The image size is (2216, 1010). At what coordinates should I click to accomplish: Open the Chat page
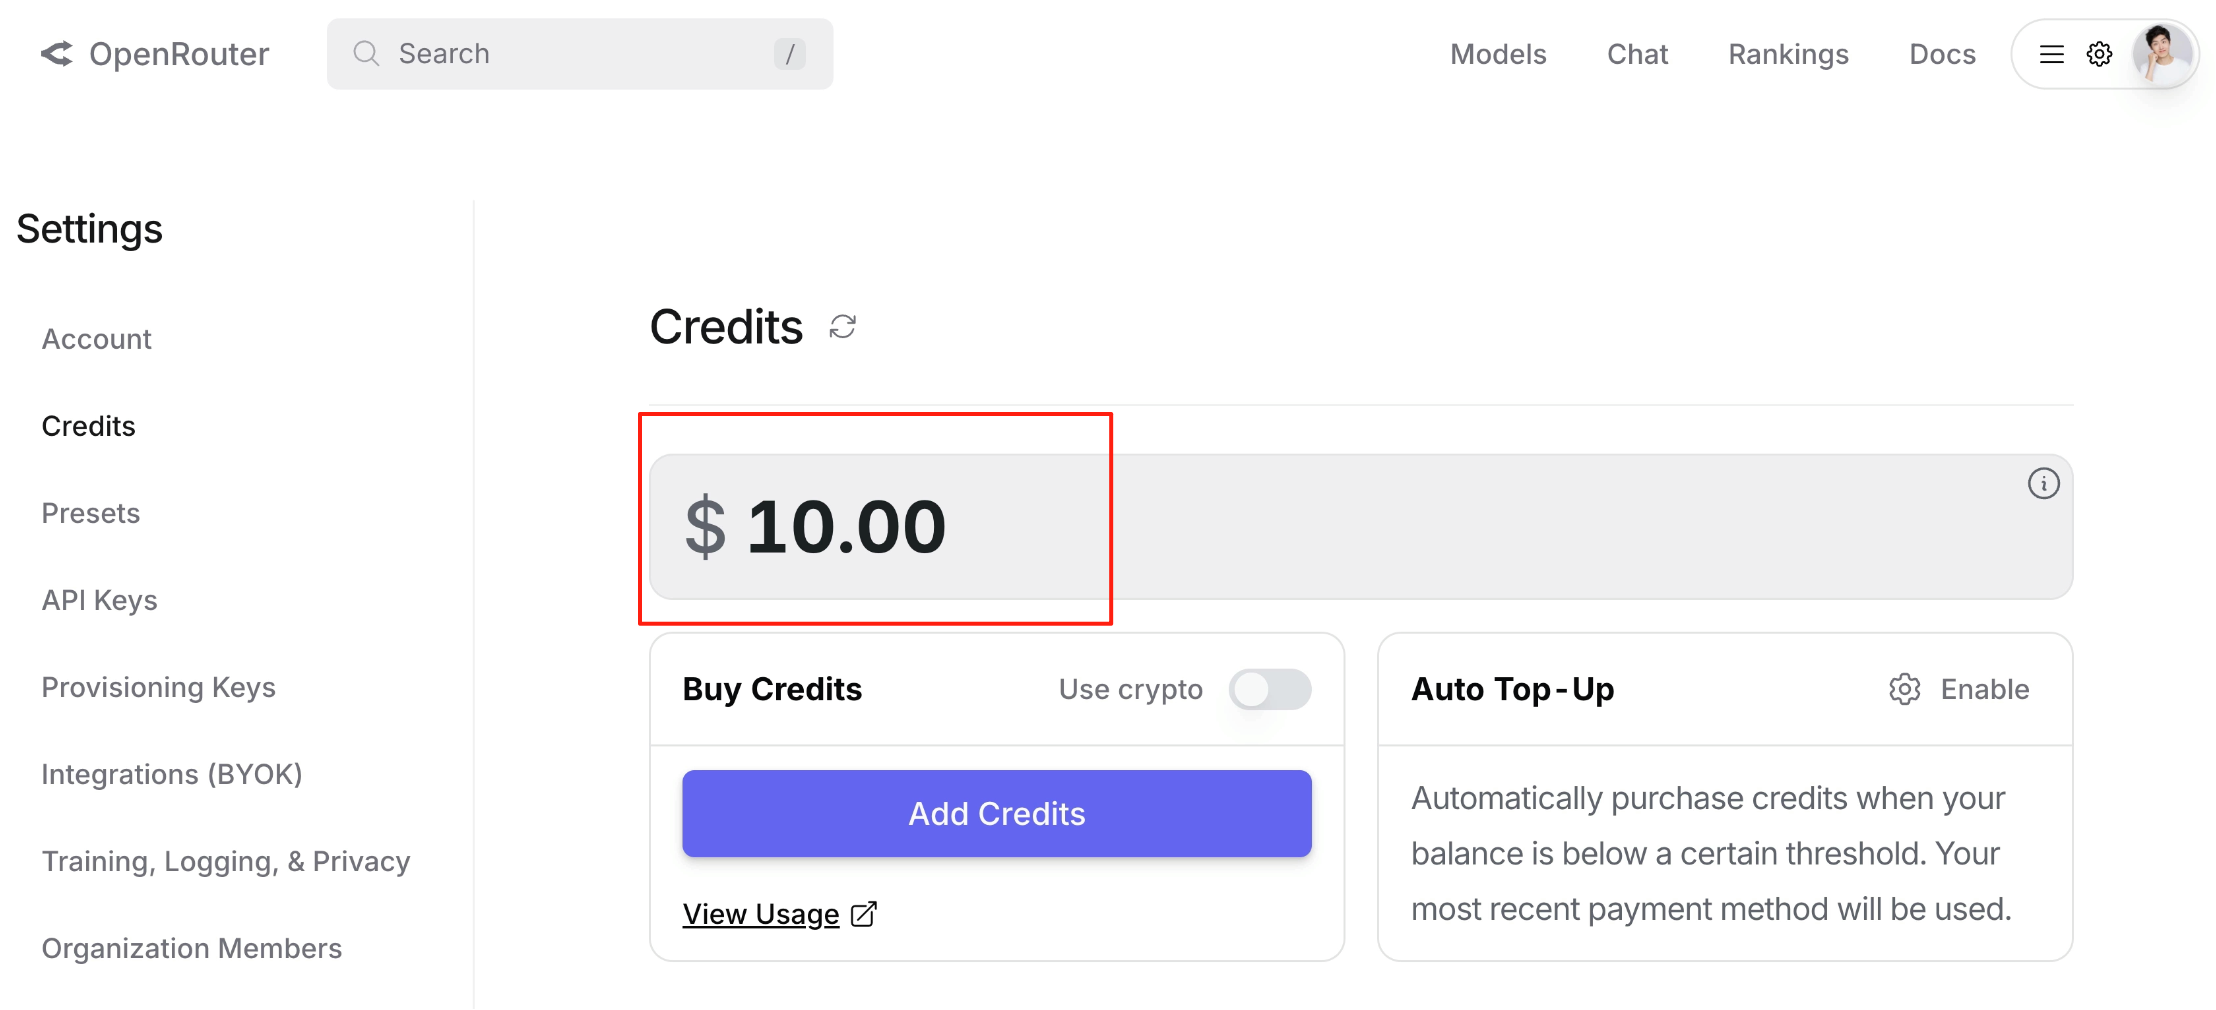pos(1637,54)
